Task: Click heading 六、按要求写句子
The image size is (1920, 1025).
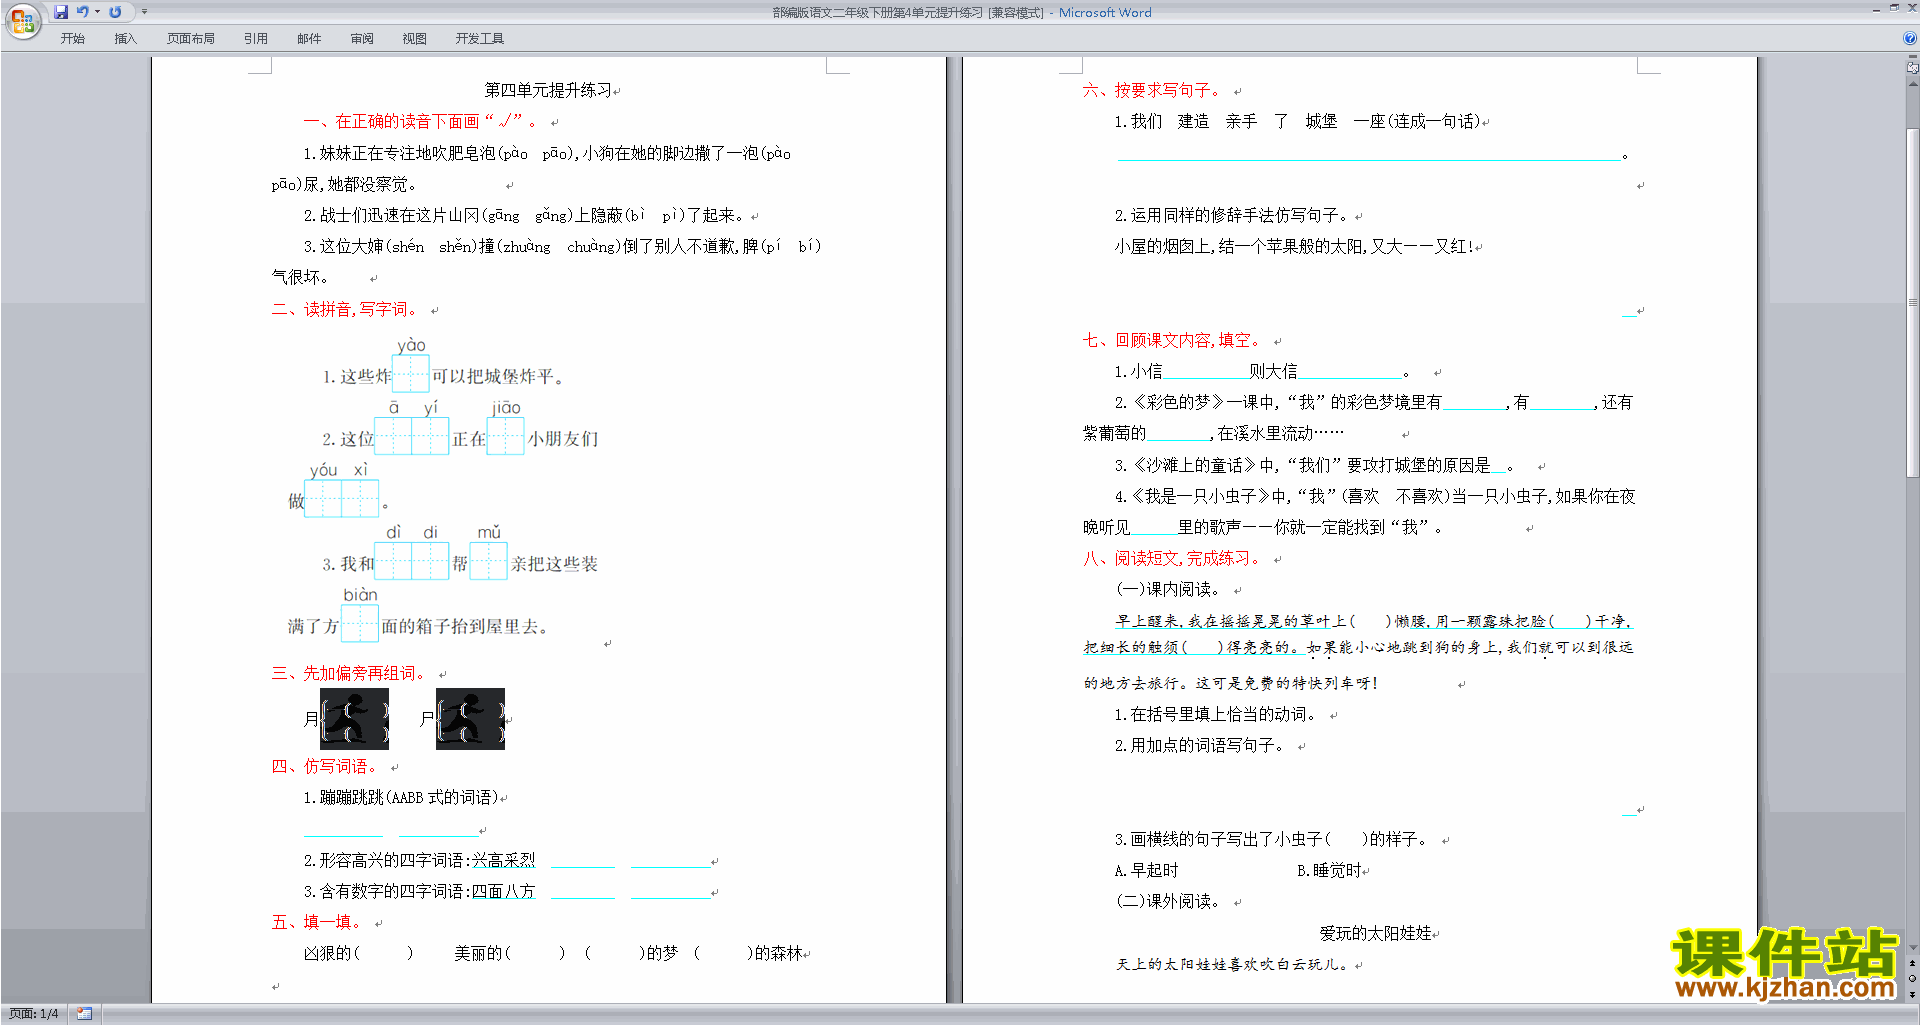Action: (1152, 90)
